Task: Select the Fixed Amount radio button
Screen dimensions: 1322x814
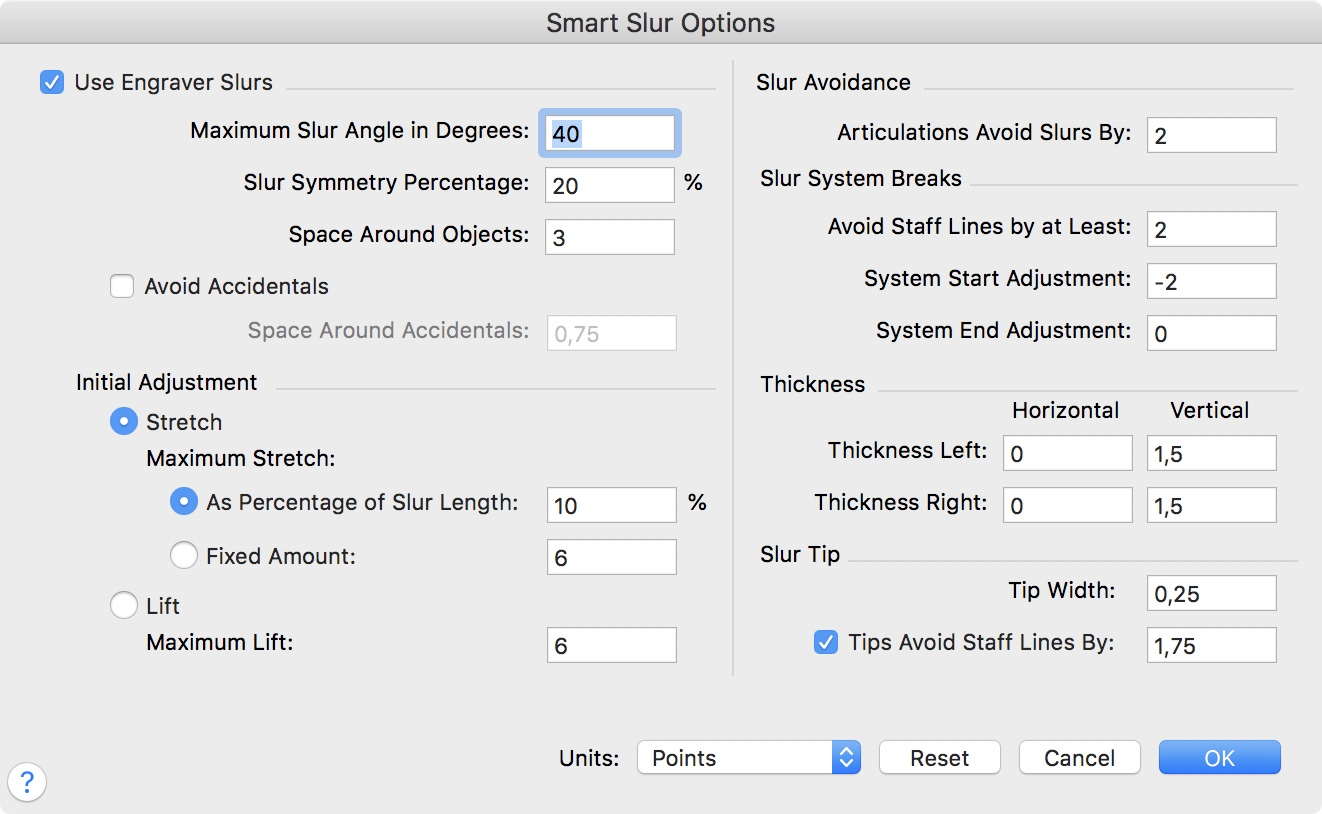Action: coord(184,556)
